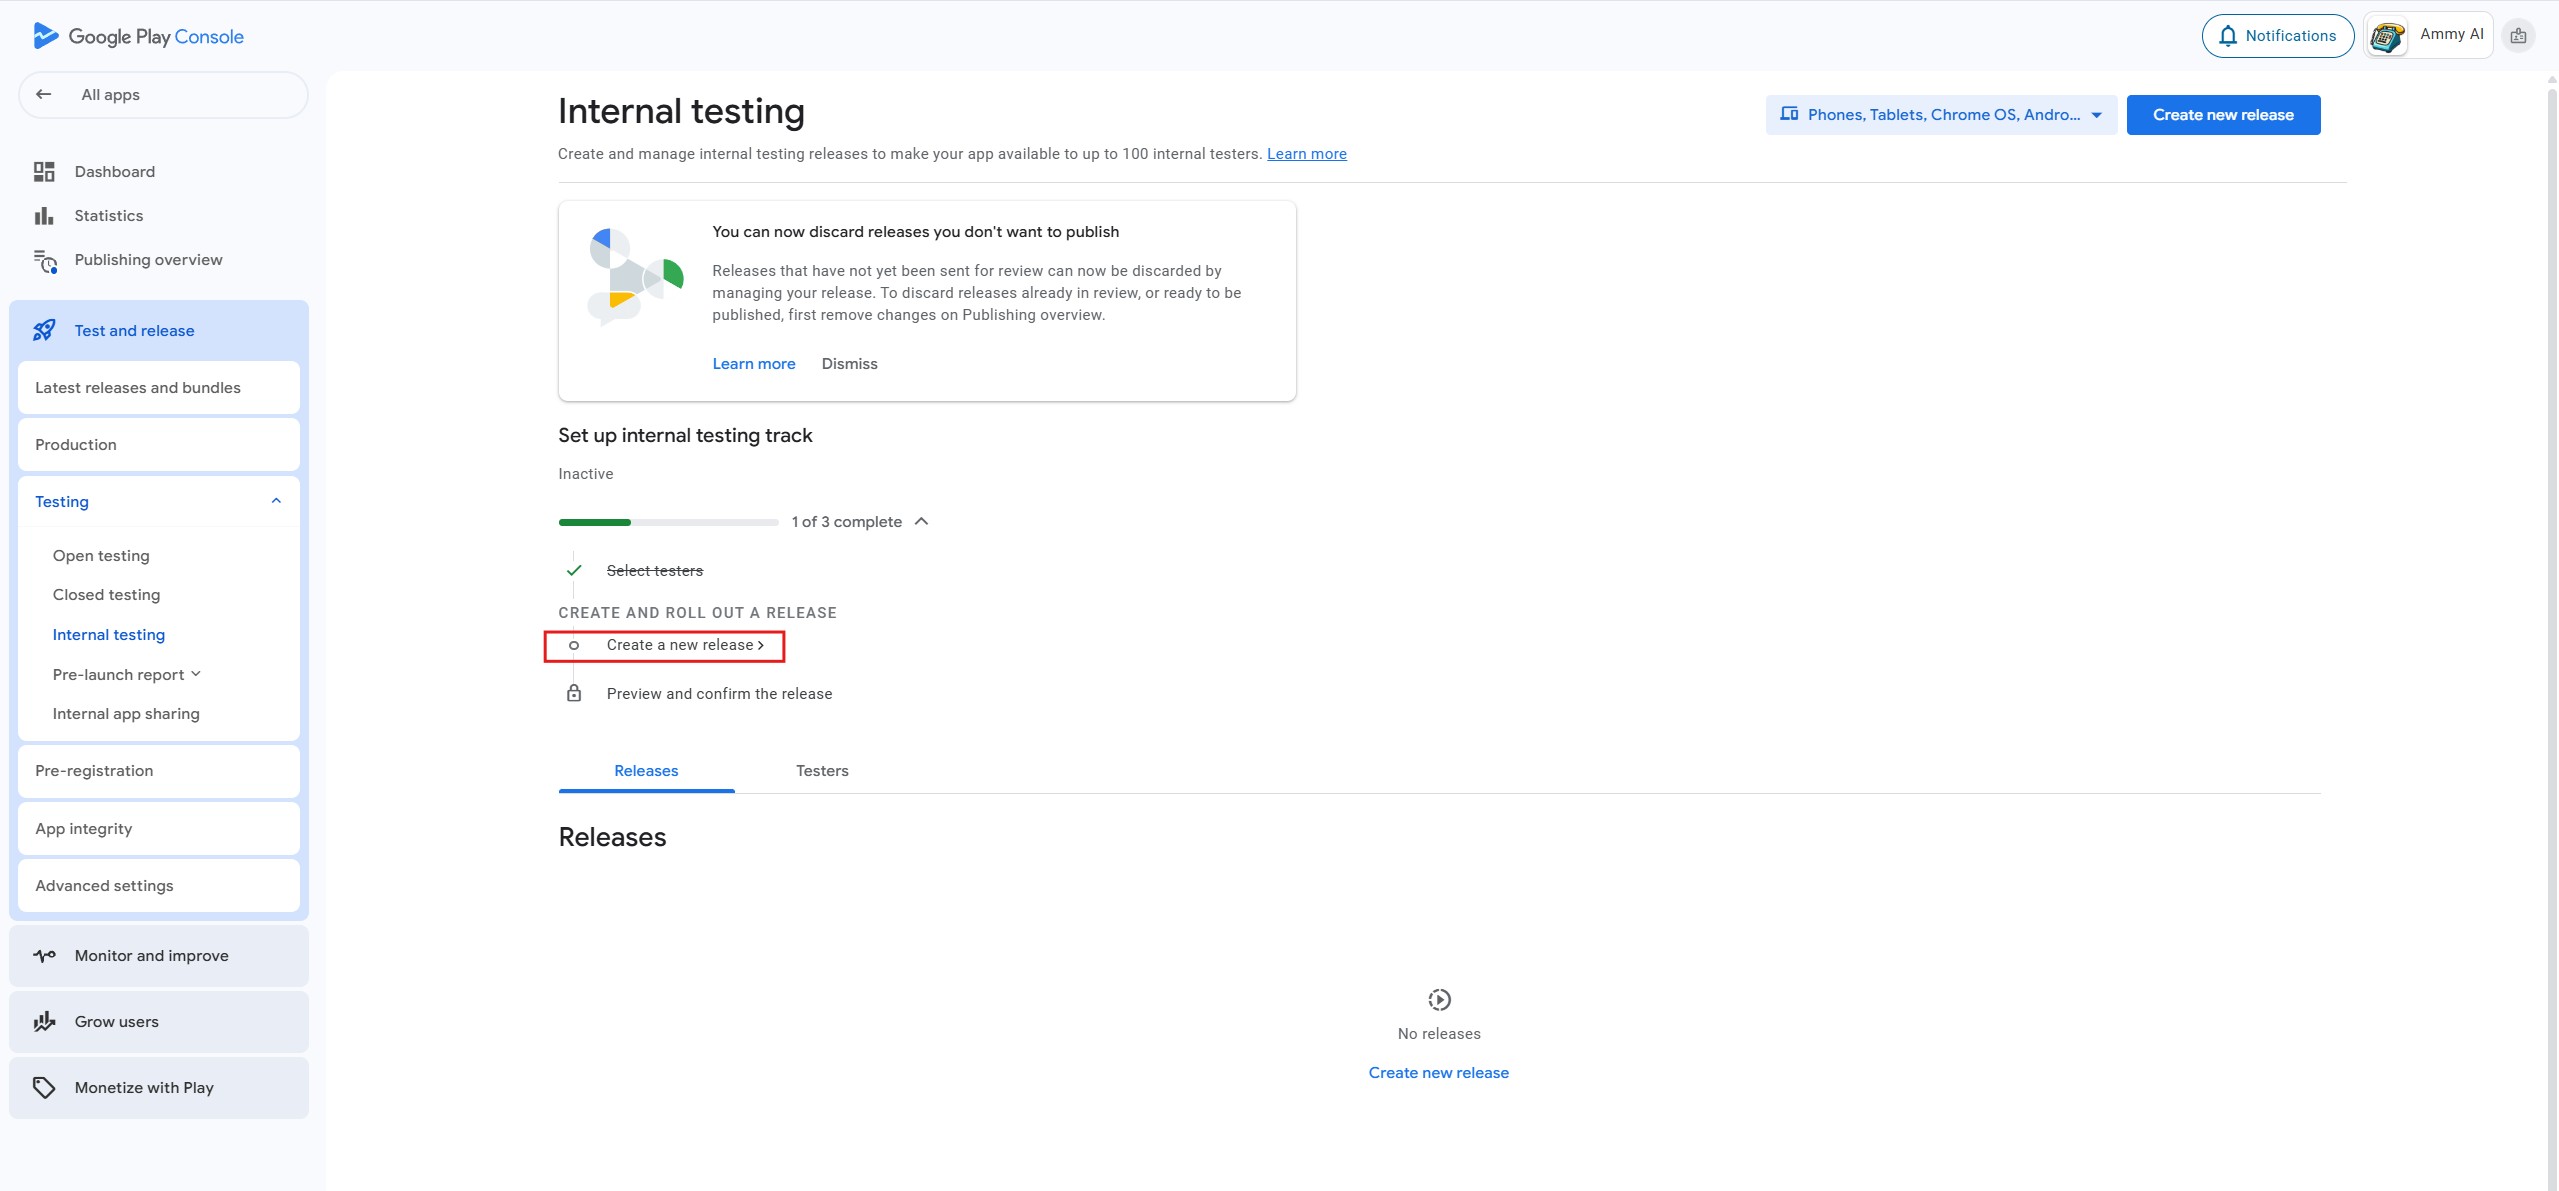2559x1191 pixels.
Task: Open Closed testing in sidebar
Action: [x=106, y=595]
